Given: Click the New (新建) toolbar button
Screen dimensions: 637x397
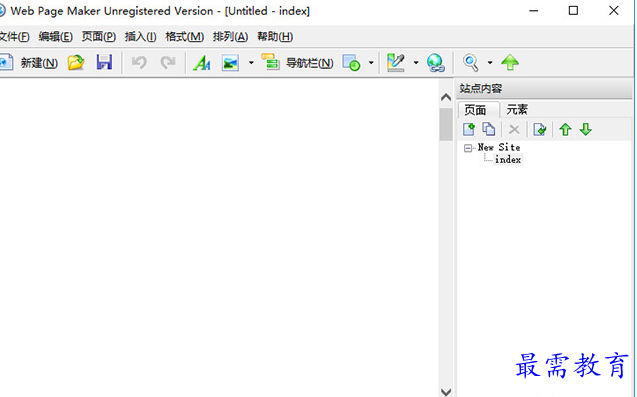Looking at the screenshot, I should (x=28, y=63).
